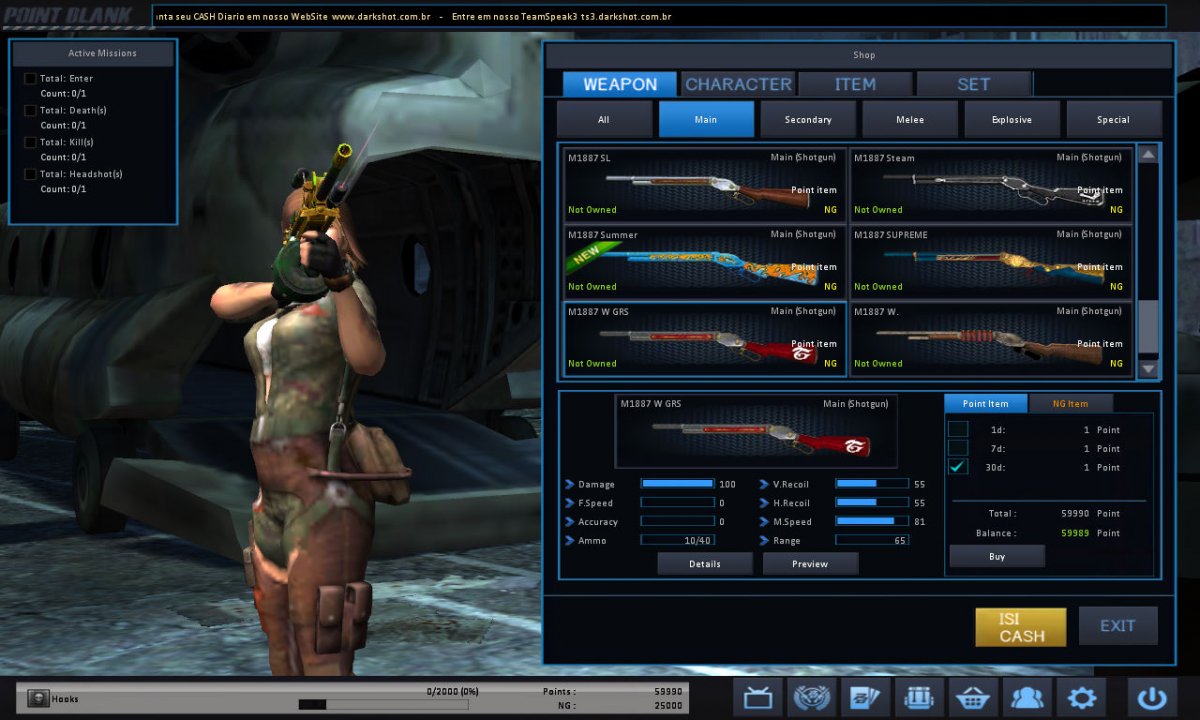Select the M1887 Summer shotgun card
1200x720 pixels.
pyautogui.click(x=705, y=261)
